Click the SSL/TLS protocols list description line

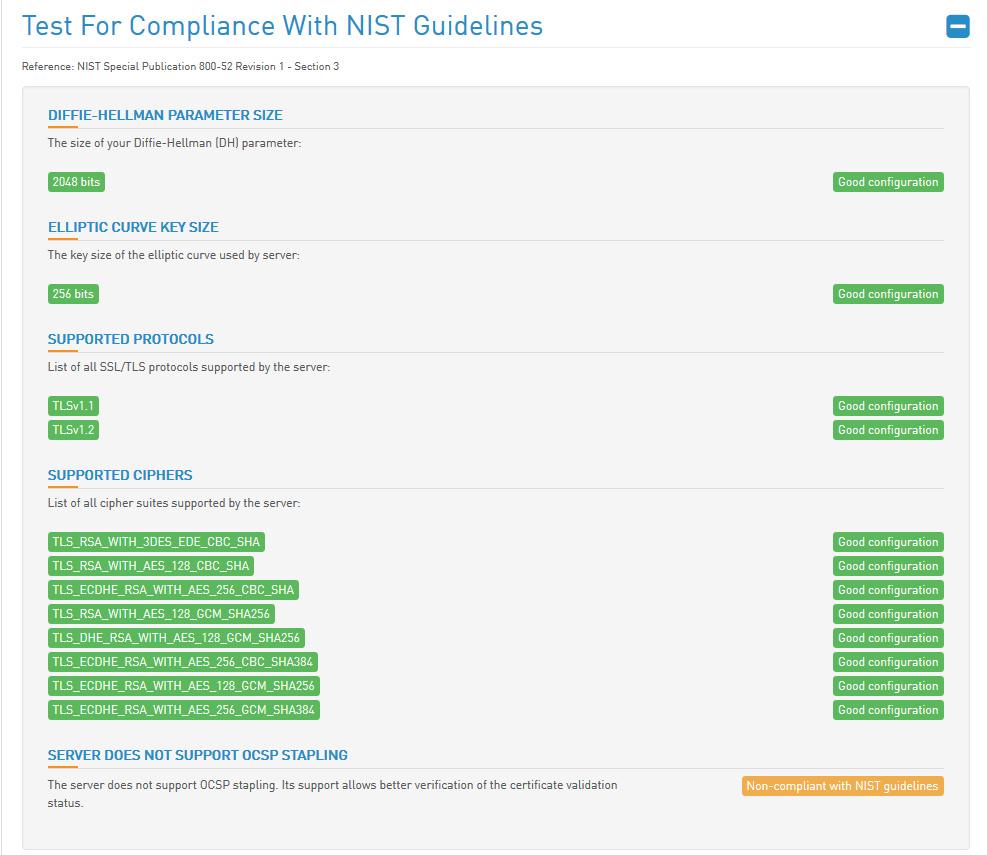[x=189, y=367]
